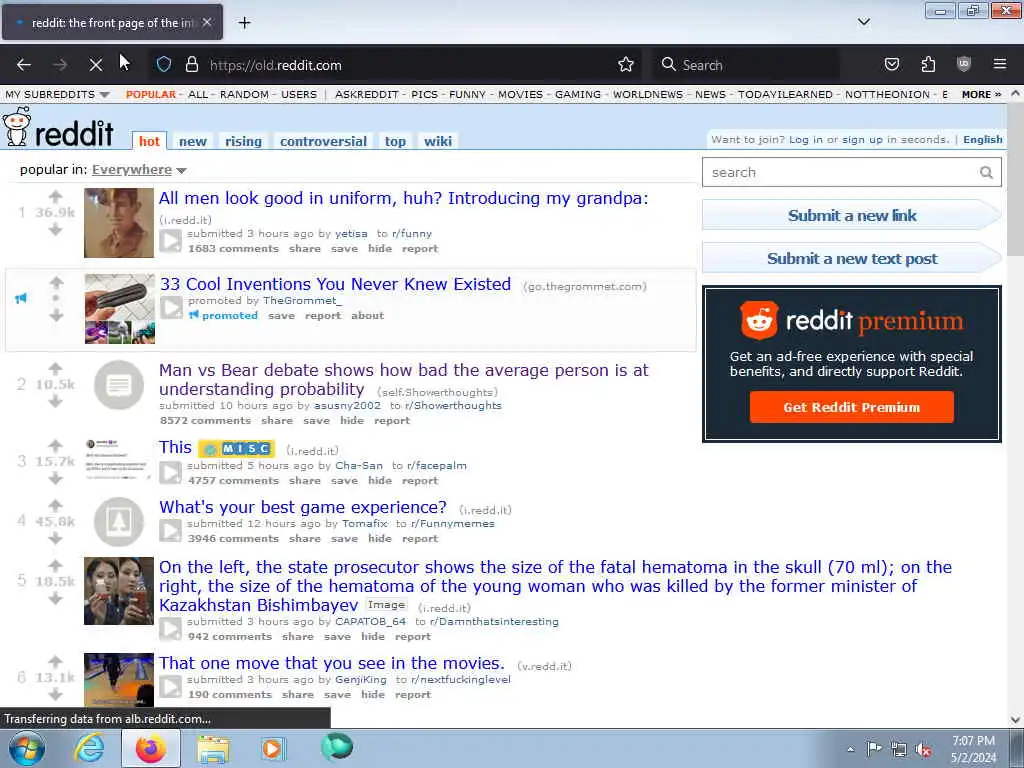Upvote the facepalm 'This' post
Image resolution: width=1024 pixels, height=768 pixels.
pos(56,446)
